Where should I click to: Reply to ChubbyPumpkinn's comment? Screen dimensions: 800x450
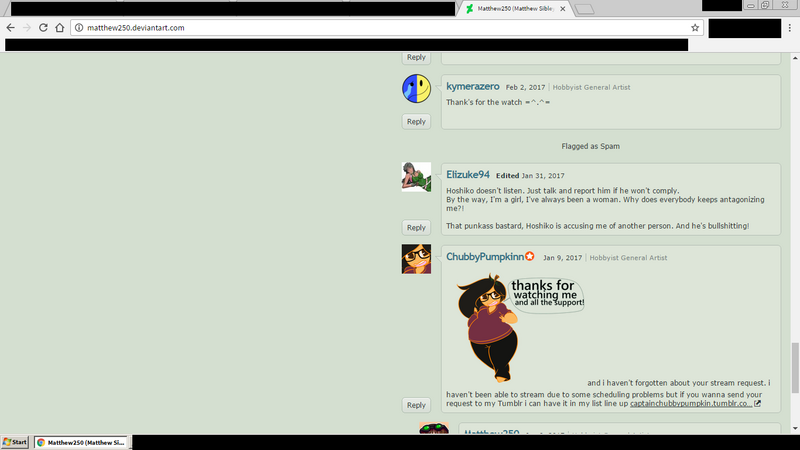pos(416,405)
